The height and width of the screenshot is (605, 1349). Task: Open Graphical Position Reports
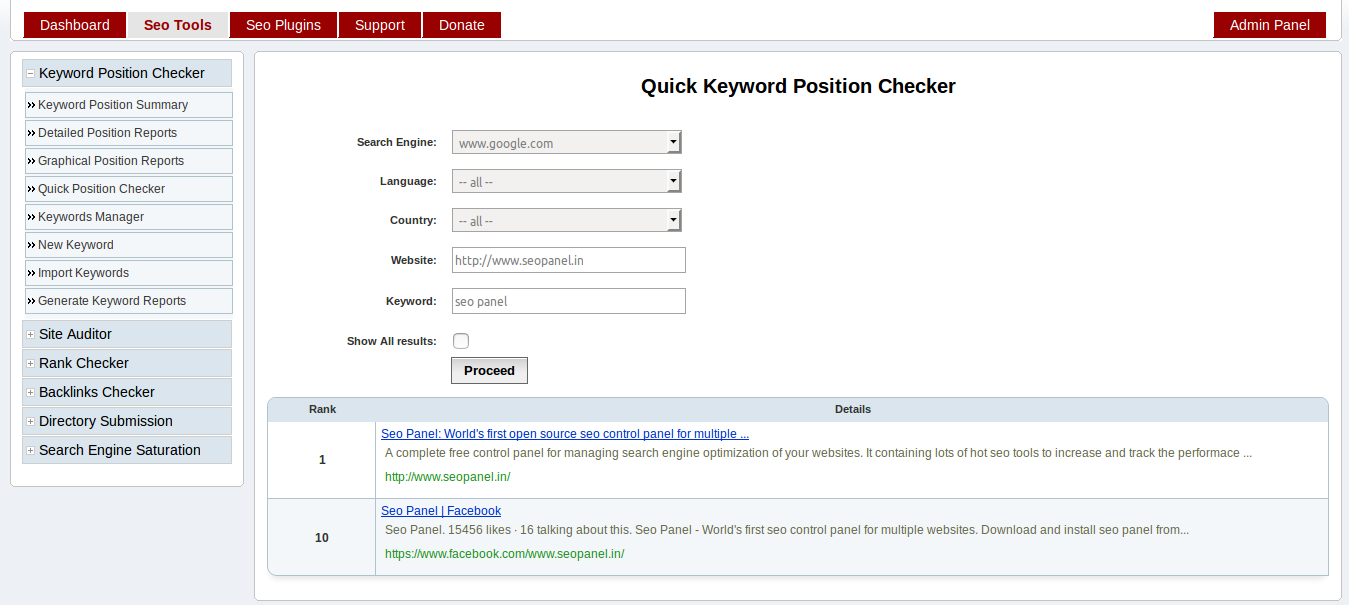pyautogui.click(x=129, y=161)
